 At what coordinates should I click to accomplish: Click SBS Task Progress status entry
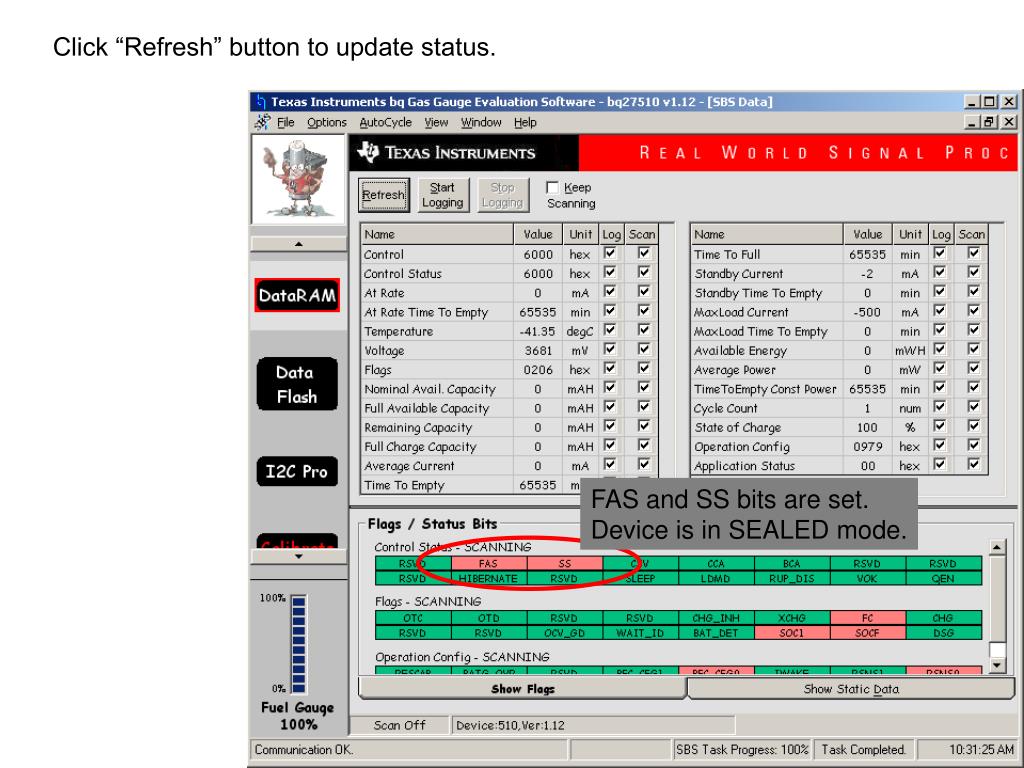742,750
